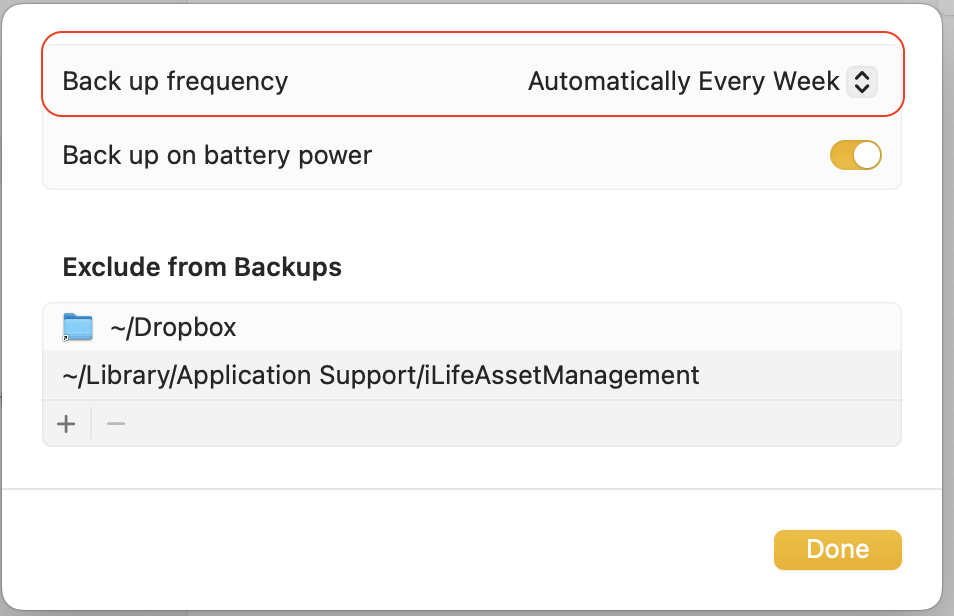Click the Dropbox folder icon
The height and width of the screenshot is (616, 954).
click(77, 327)
